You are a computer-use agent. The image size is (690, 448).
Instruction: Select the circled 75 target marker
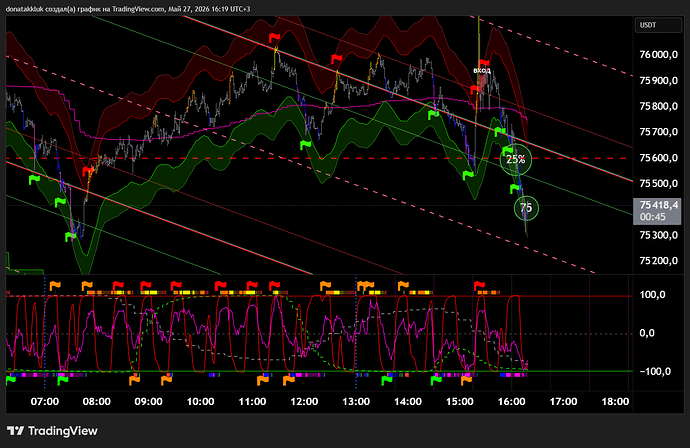click(x=526, y=207)
